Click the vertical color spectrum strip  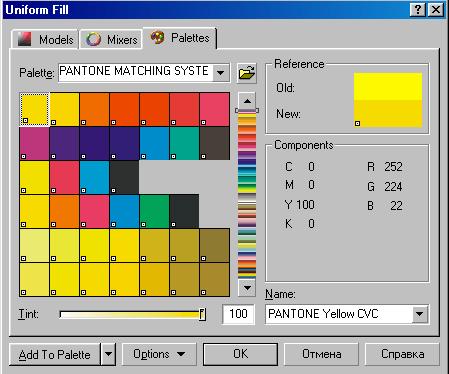(x=247, y=194)
